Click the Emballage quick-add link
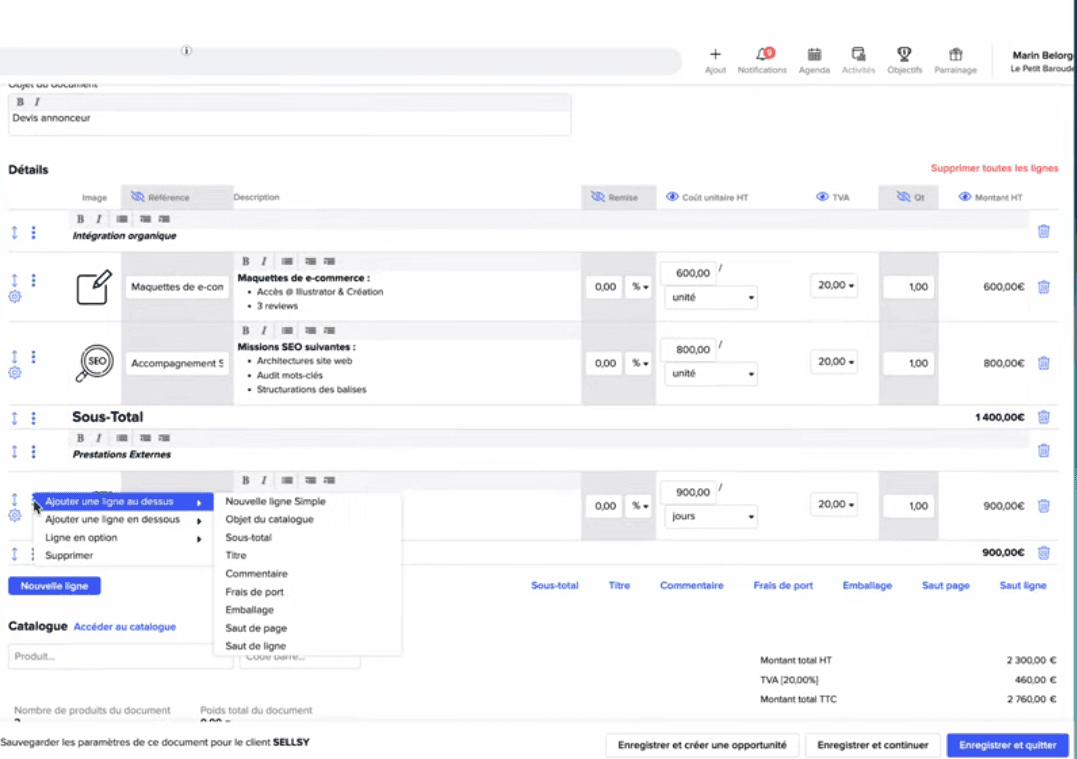Screen dimensions: 1077x759 point(867,585)
